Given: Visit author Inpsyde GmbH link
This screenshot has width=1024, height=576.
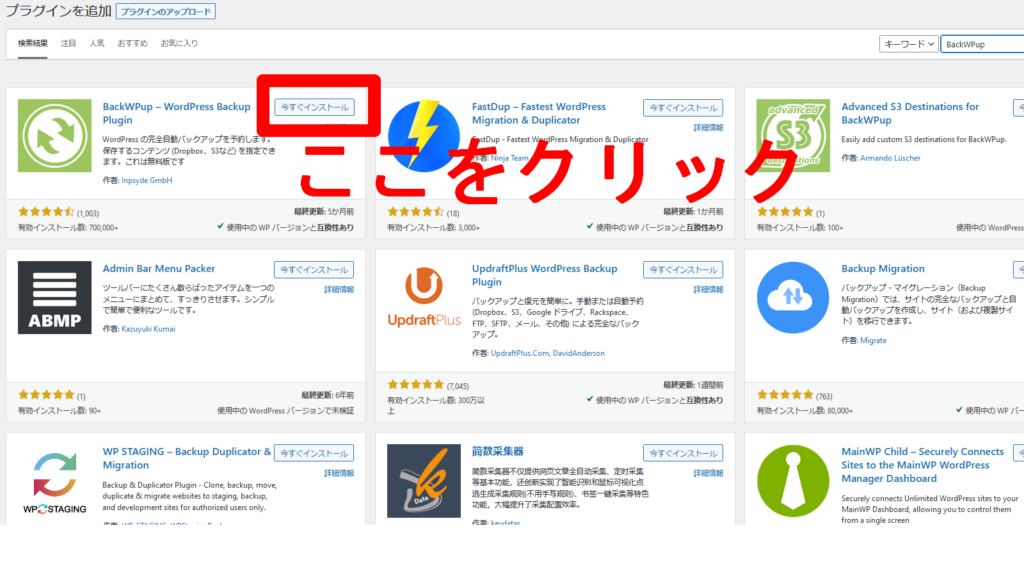Looking at the screenshot, I should (x=147, y=180).
